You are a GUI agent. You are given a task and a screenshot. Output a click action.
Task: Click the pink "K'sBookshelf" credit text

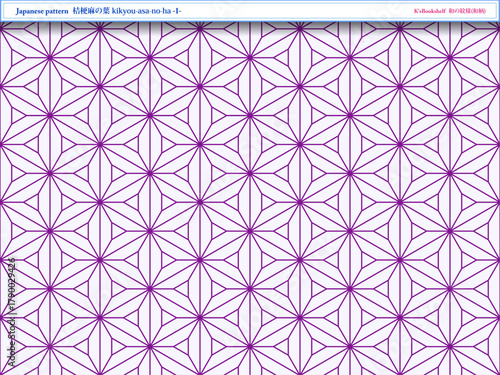[430, 11]
